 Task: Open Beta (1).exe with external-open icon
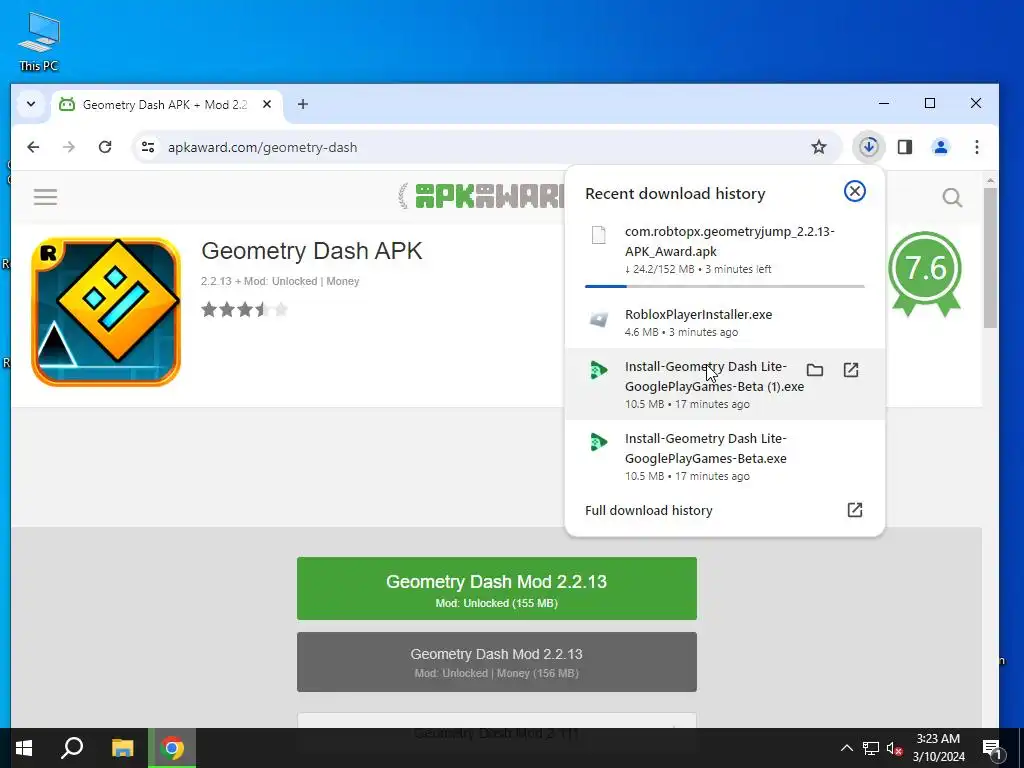850,370
